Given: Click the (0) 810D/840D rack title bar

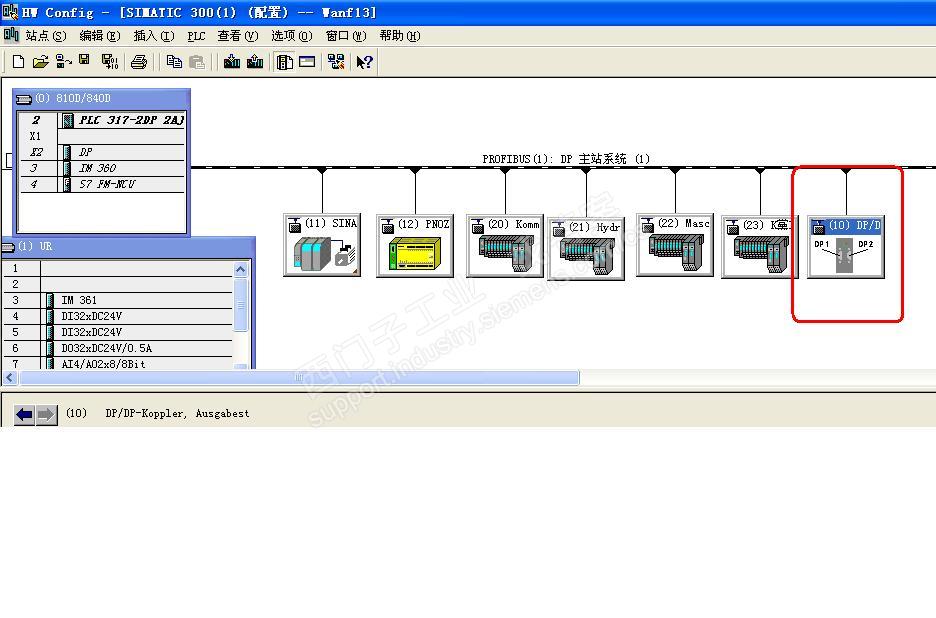Looking at the screenshot, I should pos(101,98).
